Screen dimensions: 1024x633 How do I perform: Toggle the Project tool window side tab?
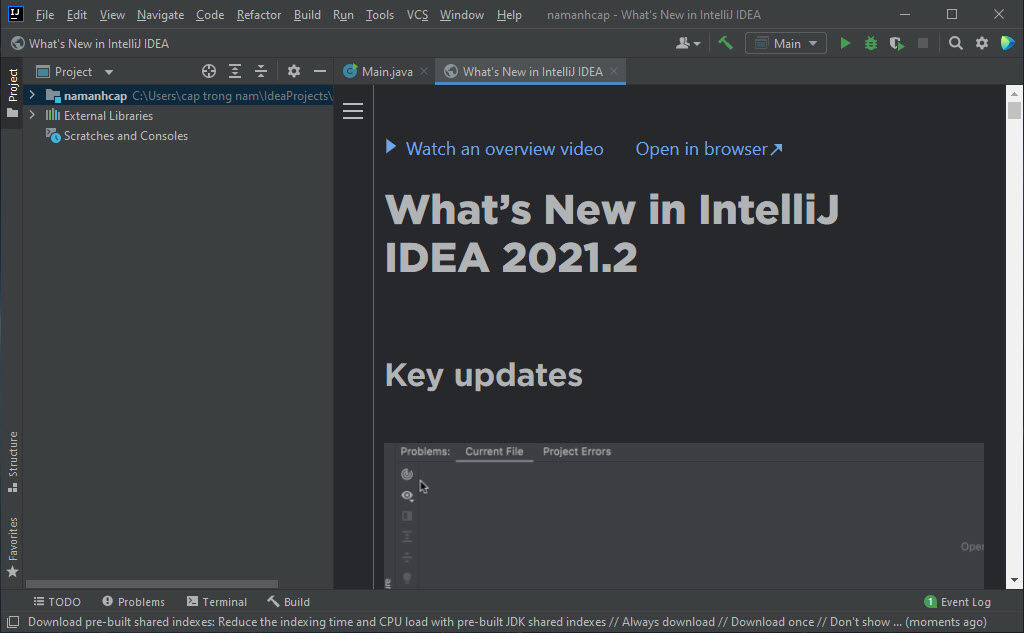pyautogui.click(x=12, y=92)
